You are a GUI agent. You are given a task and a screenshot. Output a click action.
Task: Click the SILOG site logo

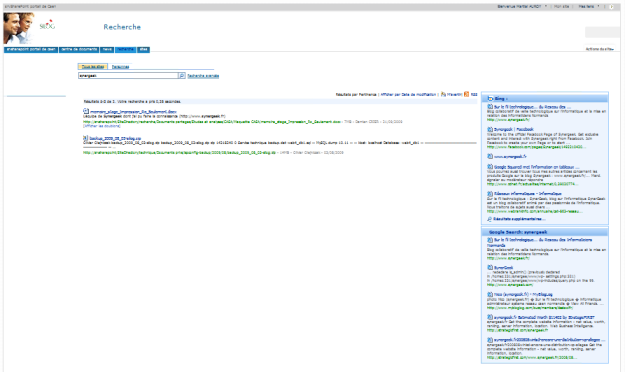click(x=47, y=25)
